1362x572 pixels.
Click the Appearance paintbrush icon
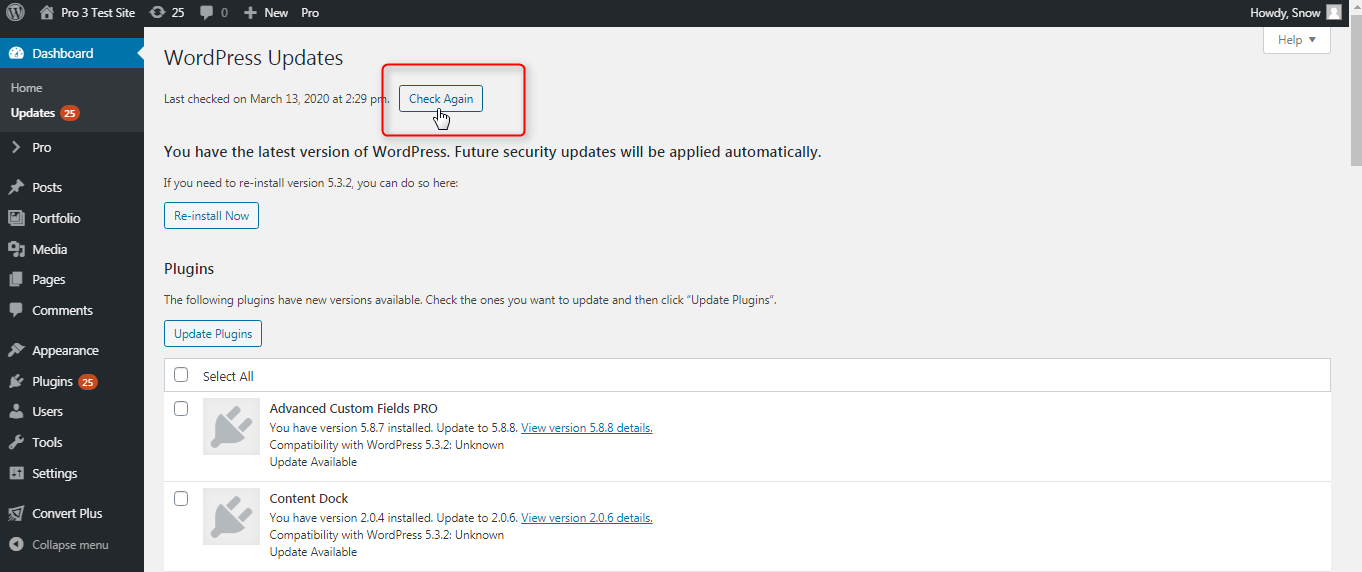(16, 351)
